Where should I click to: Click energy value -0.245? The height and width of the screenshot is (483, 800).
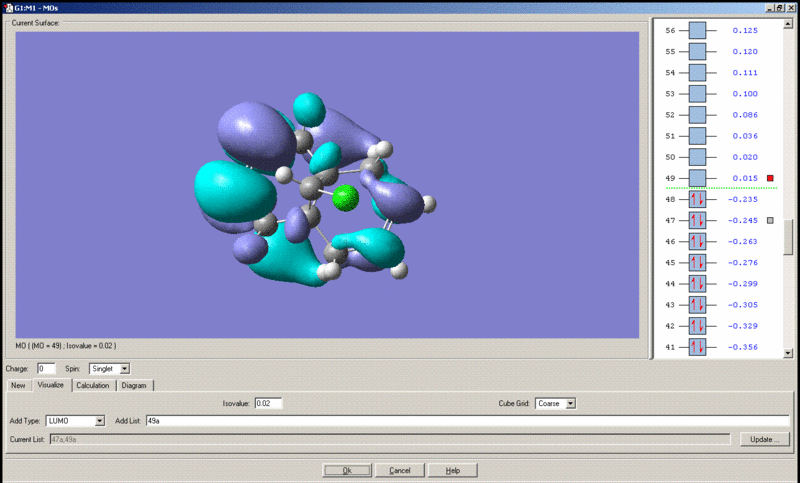pyautogui.click(x=743, y=220)
